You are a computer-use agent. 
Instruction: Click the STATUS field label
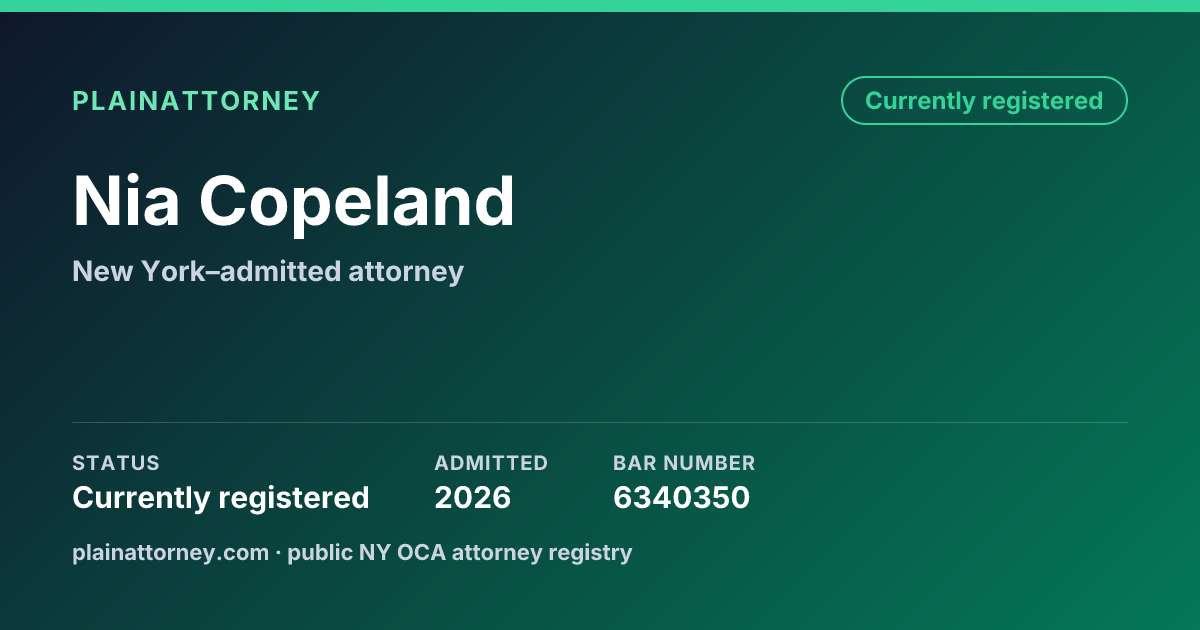click(x=116, y=463)
